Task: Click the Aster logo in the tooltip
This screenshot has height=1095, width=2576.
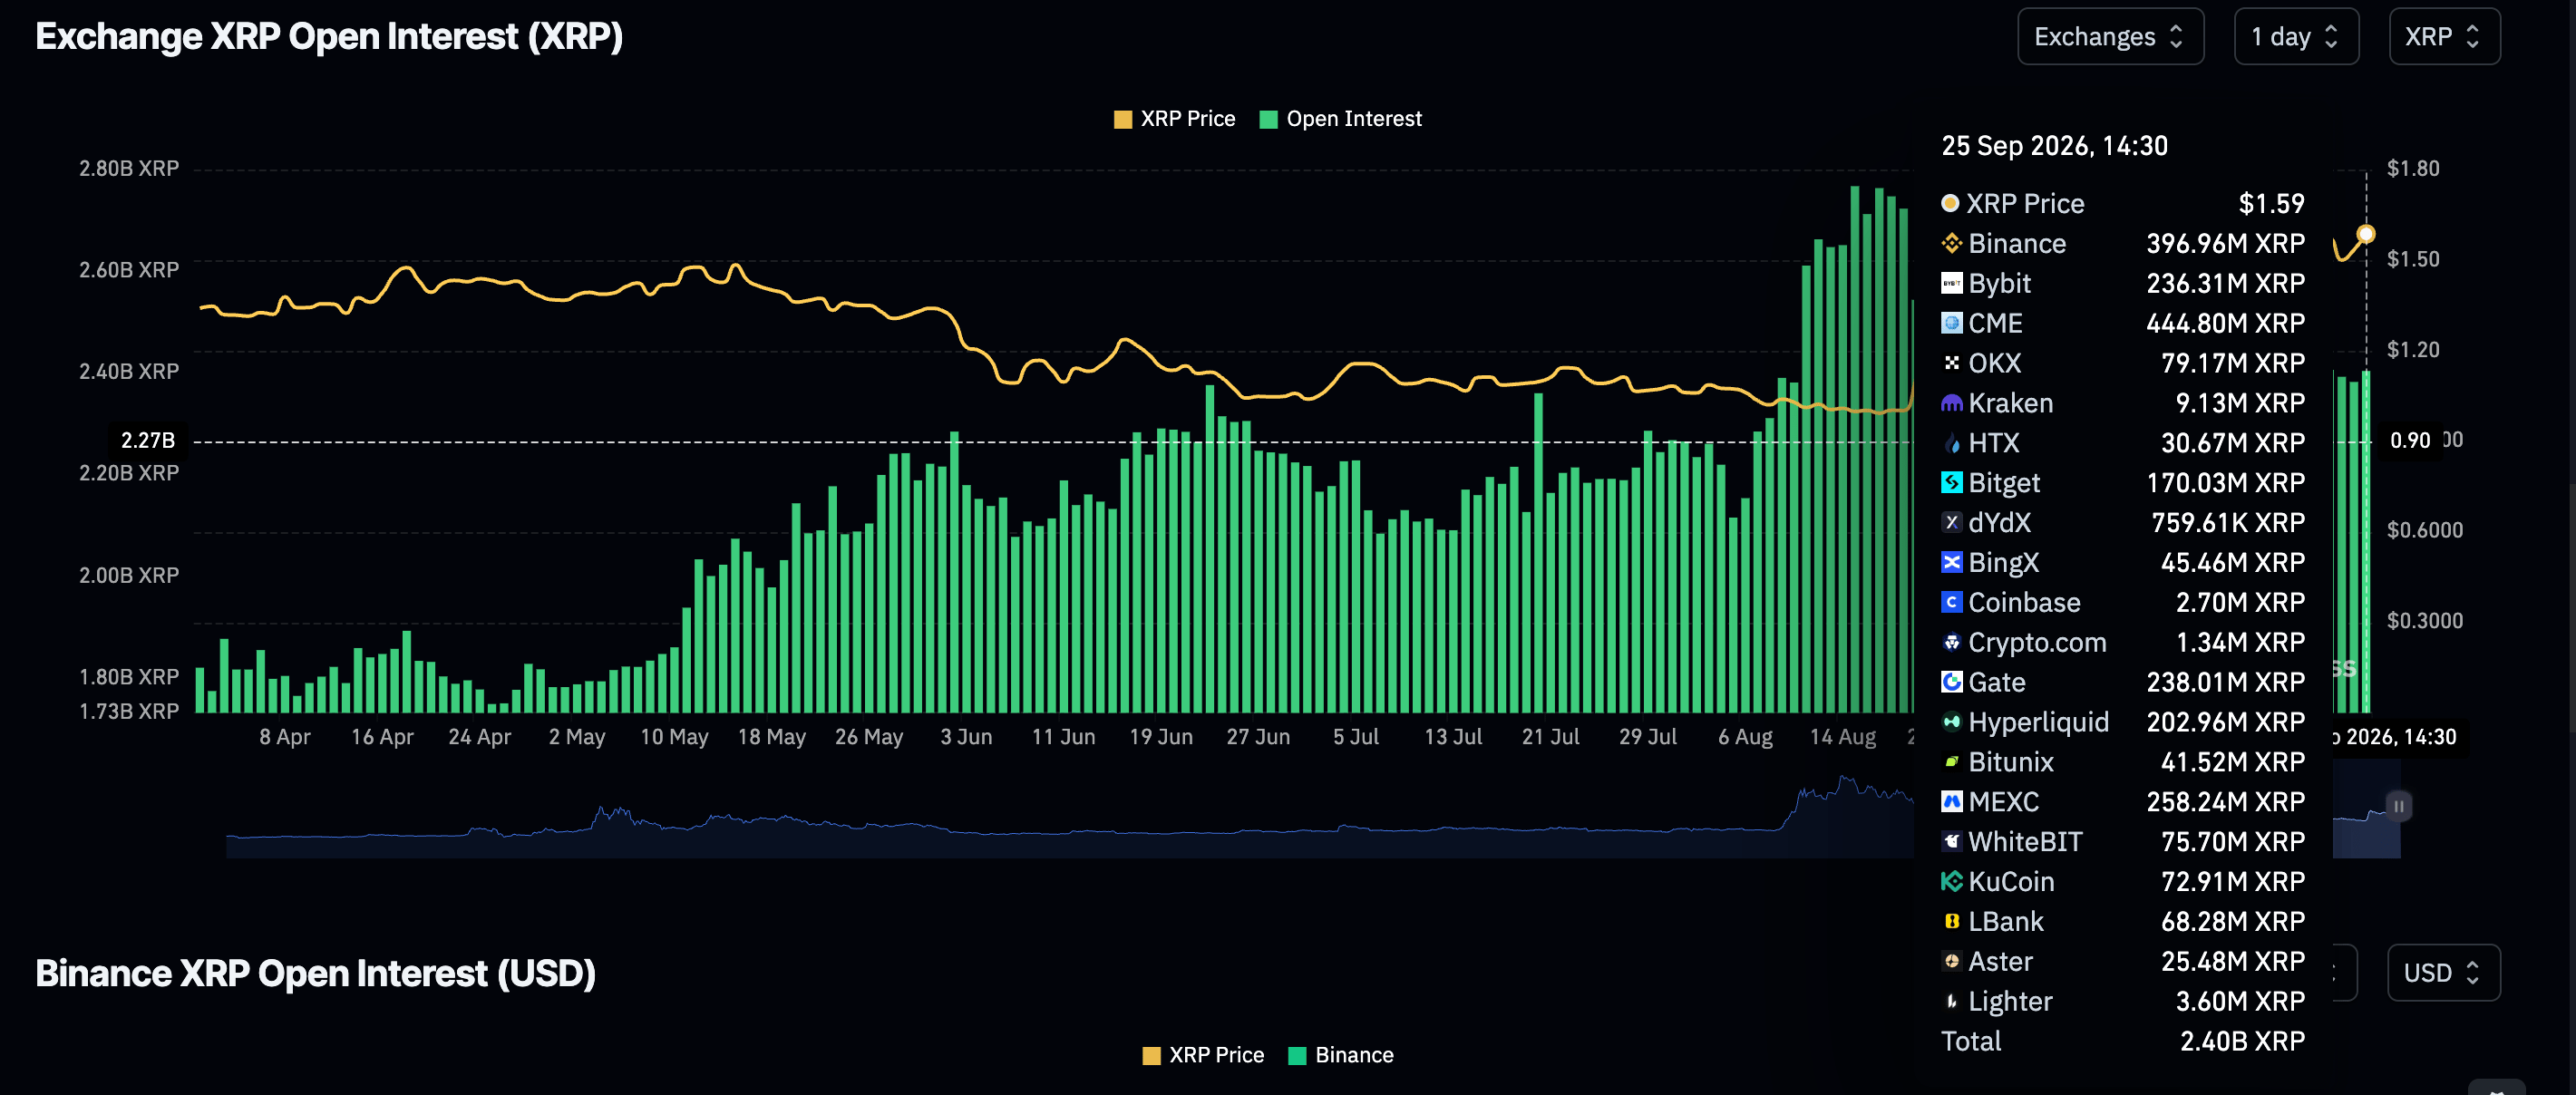Action: click(x=1951, y=961)
